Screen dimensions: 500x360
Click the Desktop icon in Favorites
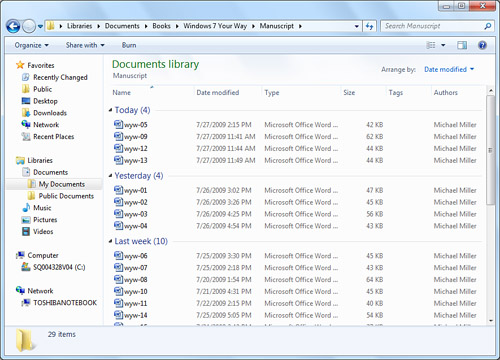pos(26,101)
